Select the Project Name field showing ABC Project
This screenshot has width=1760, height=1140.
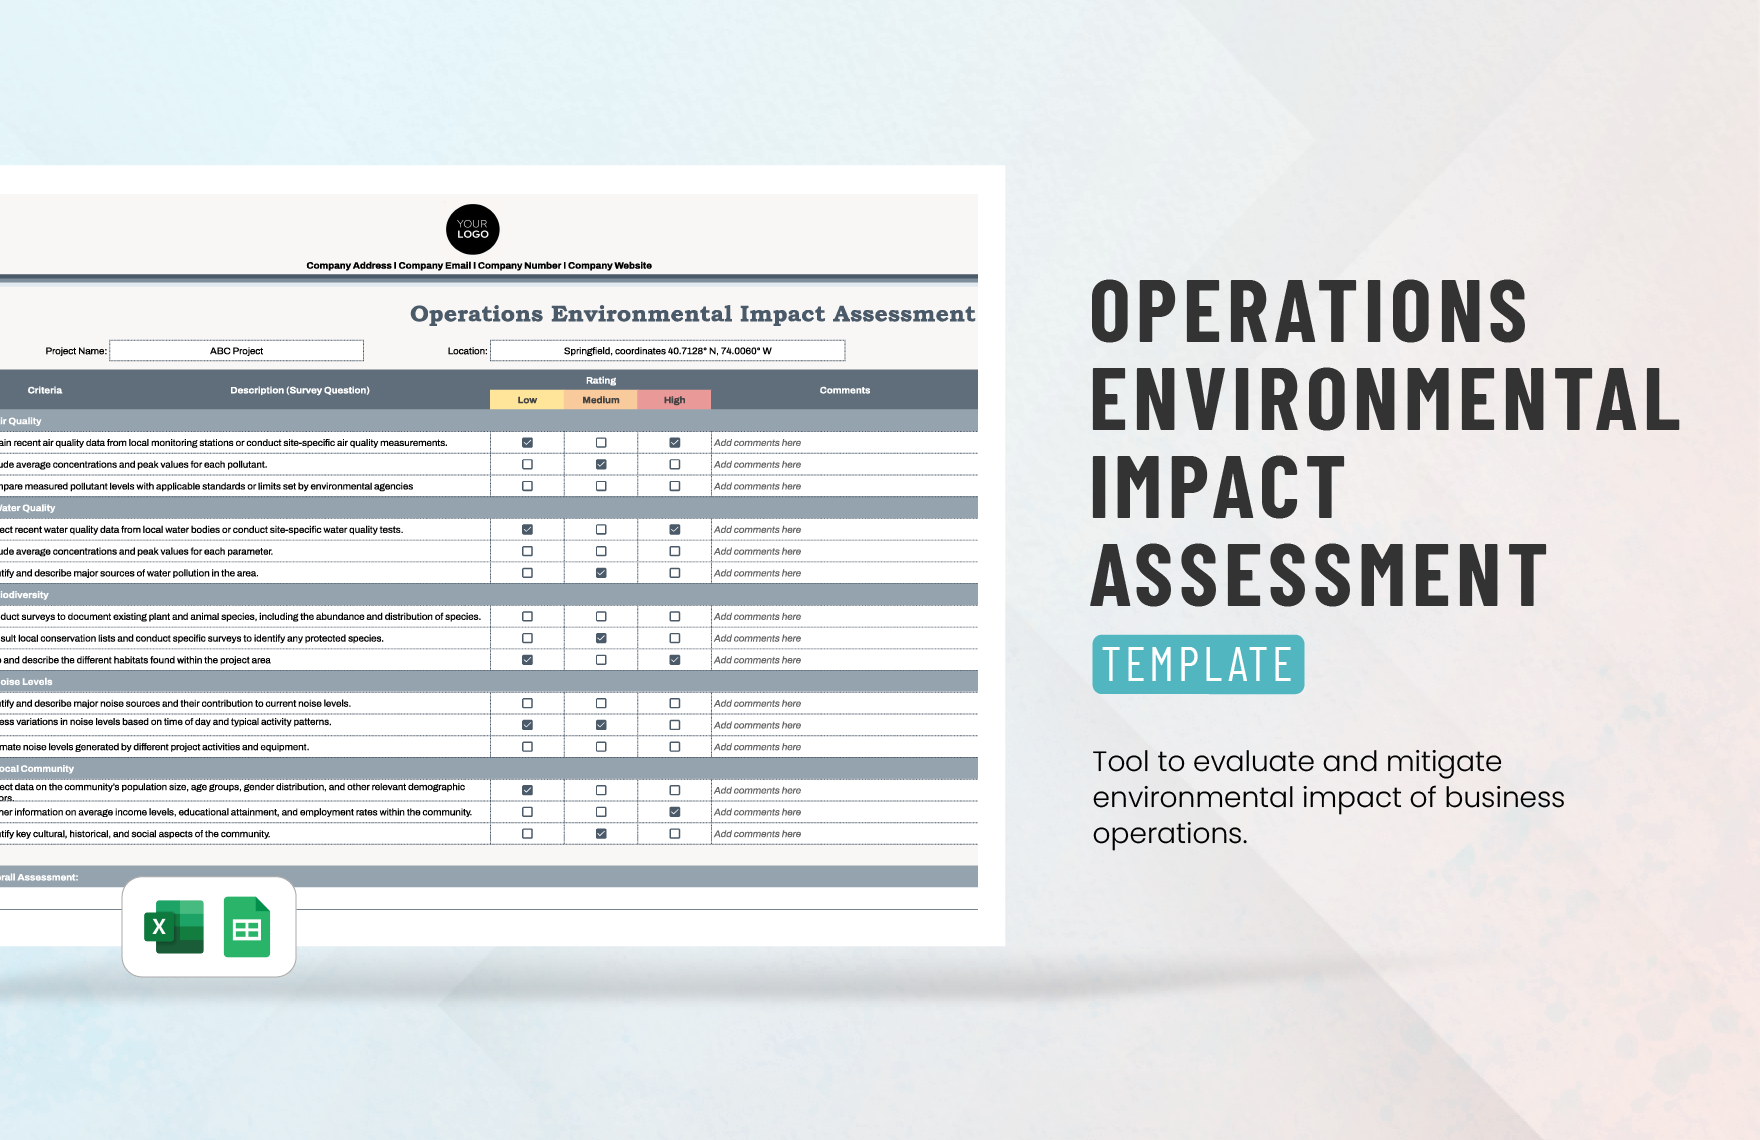click(236, 350)
